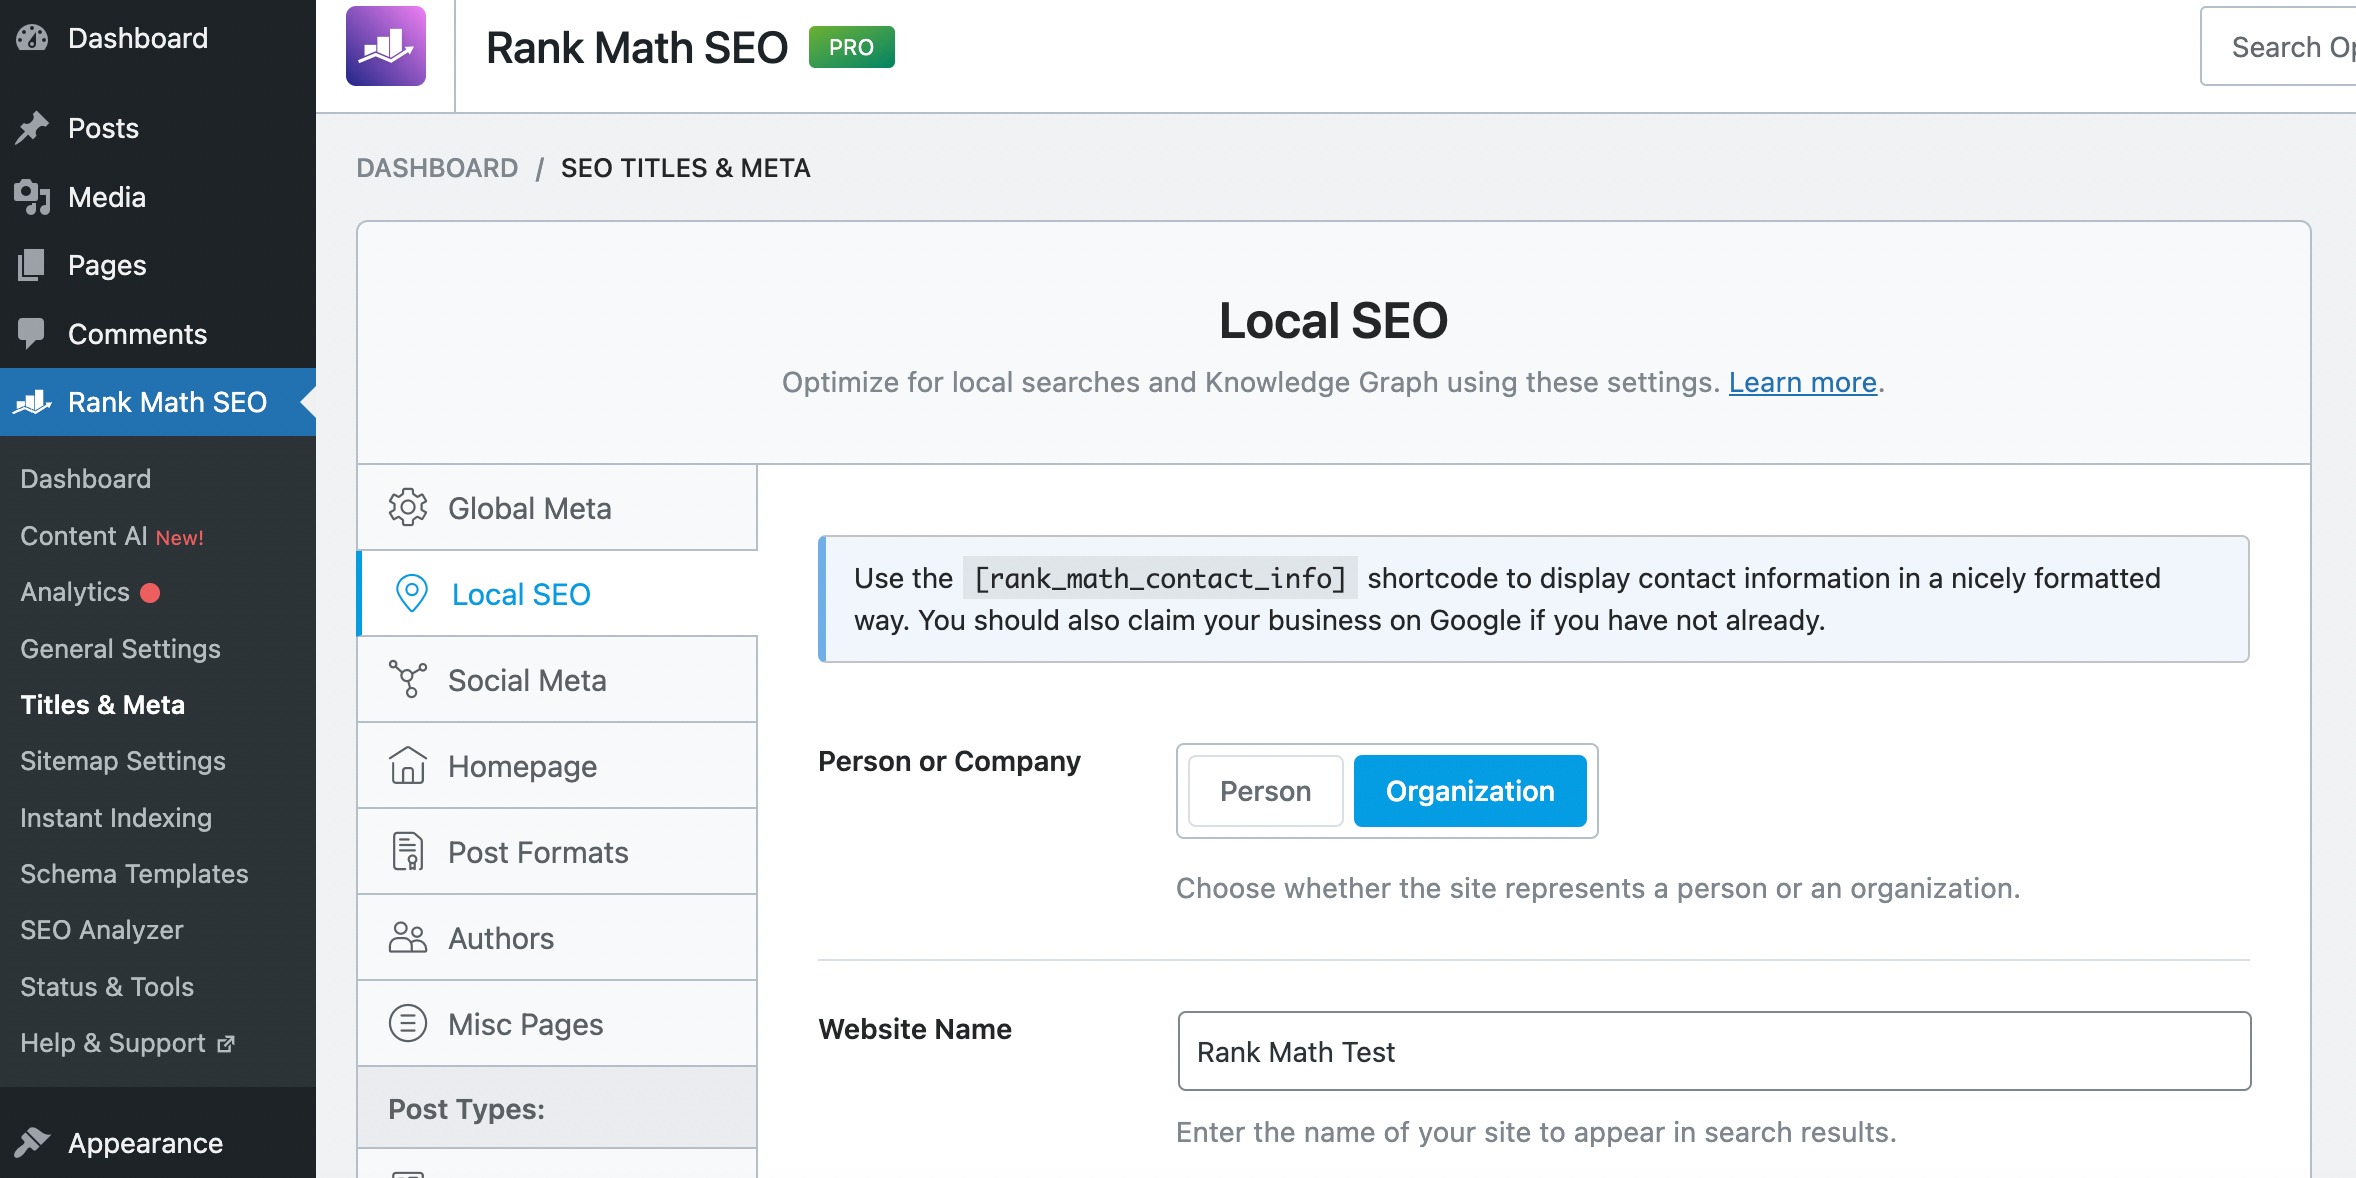Switch to Homepage tab
This screenshot has height=1178, width=2356.
coord(557,766)
